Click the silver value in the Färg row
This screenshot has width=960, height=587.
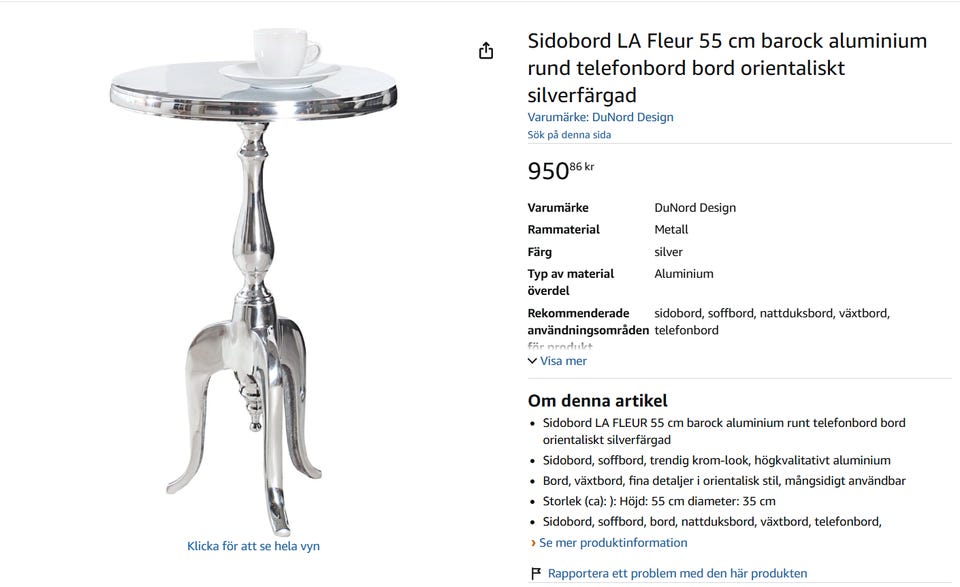click(x=668, y=252)
